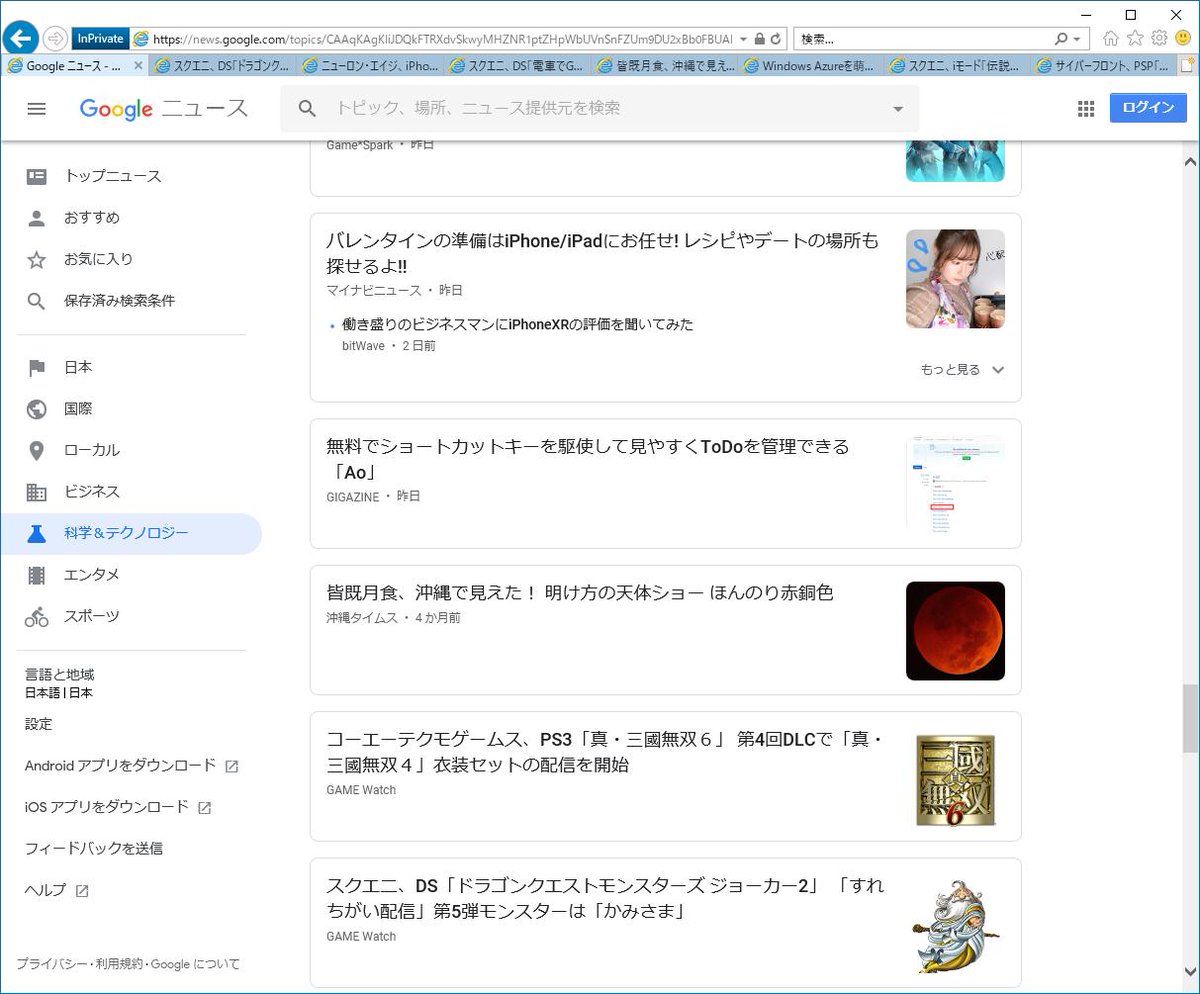Open the 皆既月食、沖縄で見えた article
The width and height of the screenshot is (1200, 994).
(x=580, y=593)
